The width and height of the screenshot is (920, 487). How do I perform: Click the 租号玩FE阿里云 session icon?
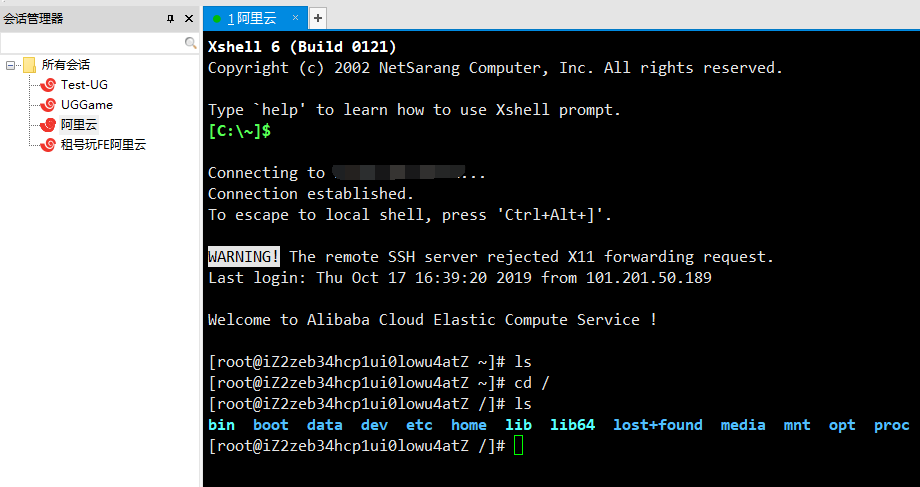click(x=48, y=145)
